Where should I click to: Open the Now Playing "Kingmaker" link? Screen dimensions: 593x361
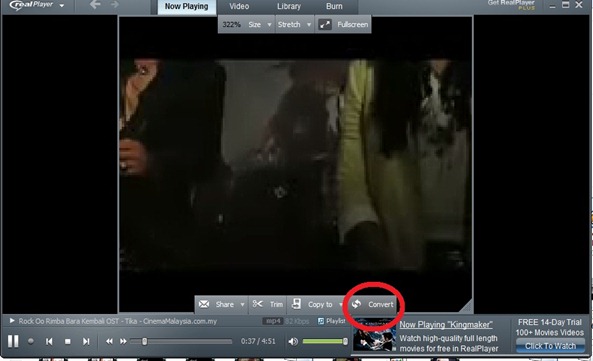click(446, 325)
